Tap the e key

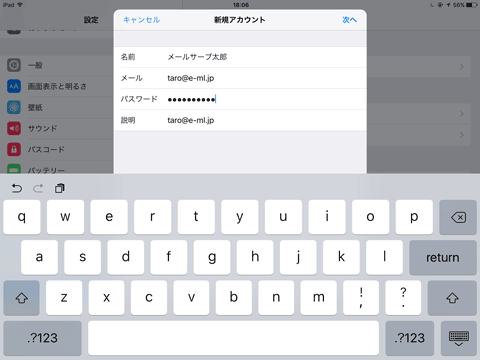click(109, 217)
